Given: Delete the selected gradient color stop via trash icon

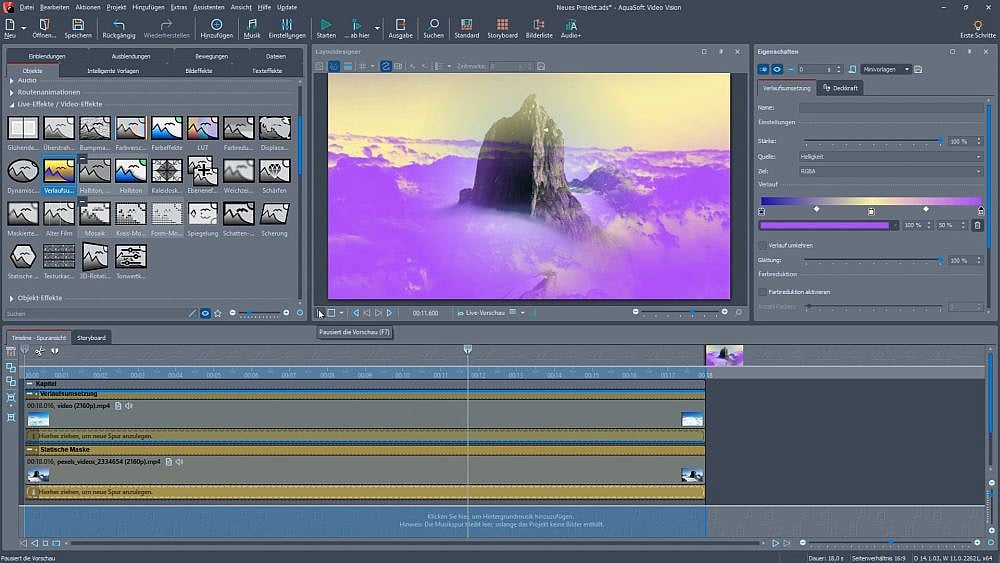Looking at the screenshot, I should point(977,226).
